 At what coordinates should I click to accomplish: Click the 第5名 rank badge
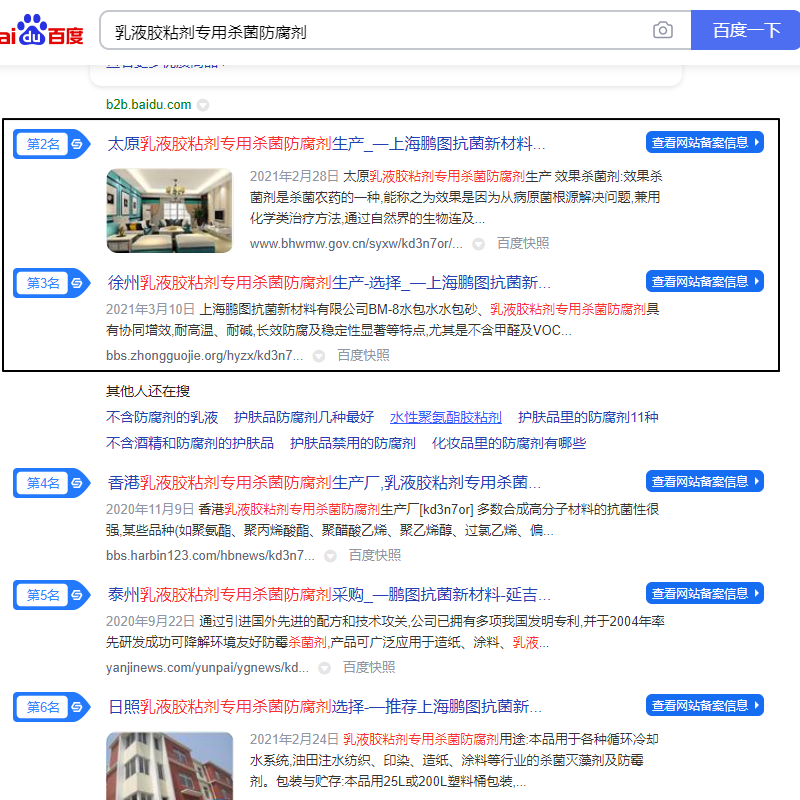[x=52, y=595]
